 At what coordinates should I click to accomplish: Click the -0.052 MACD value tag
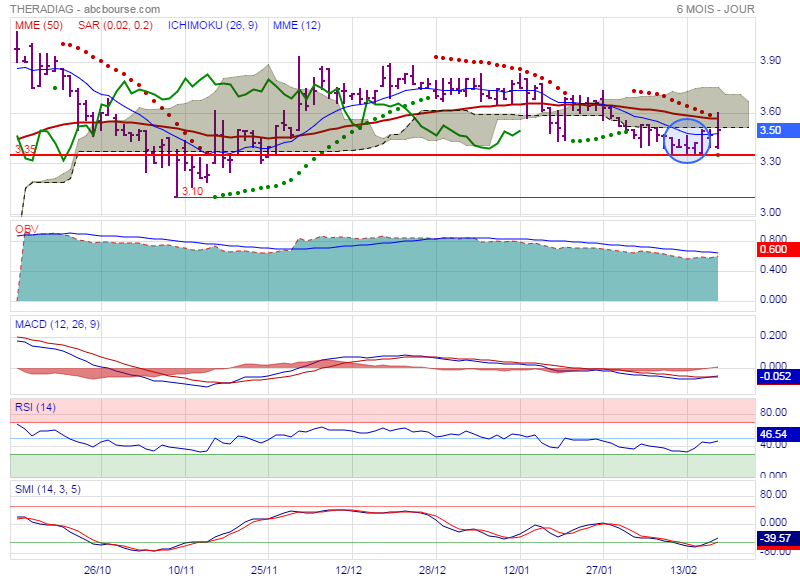pos(778,376)
